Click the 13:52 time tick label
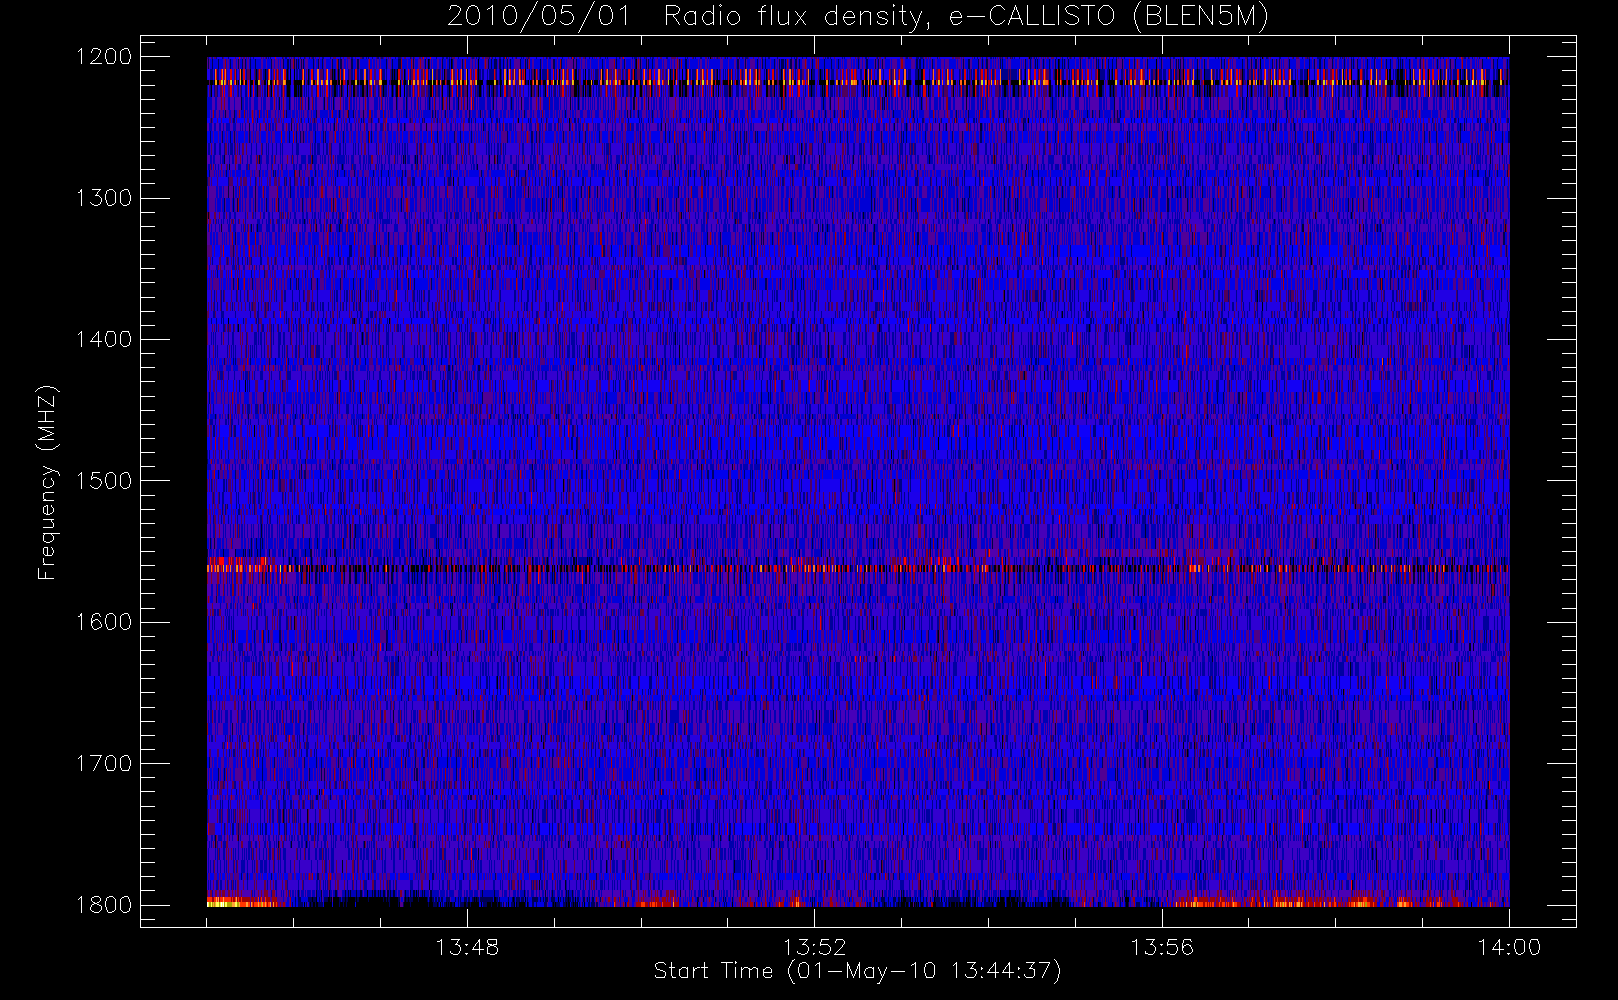1618x1000 pixels. (x=814, y=947)
